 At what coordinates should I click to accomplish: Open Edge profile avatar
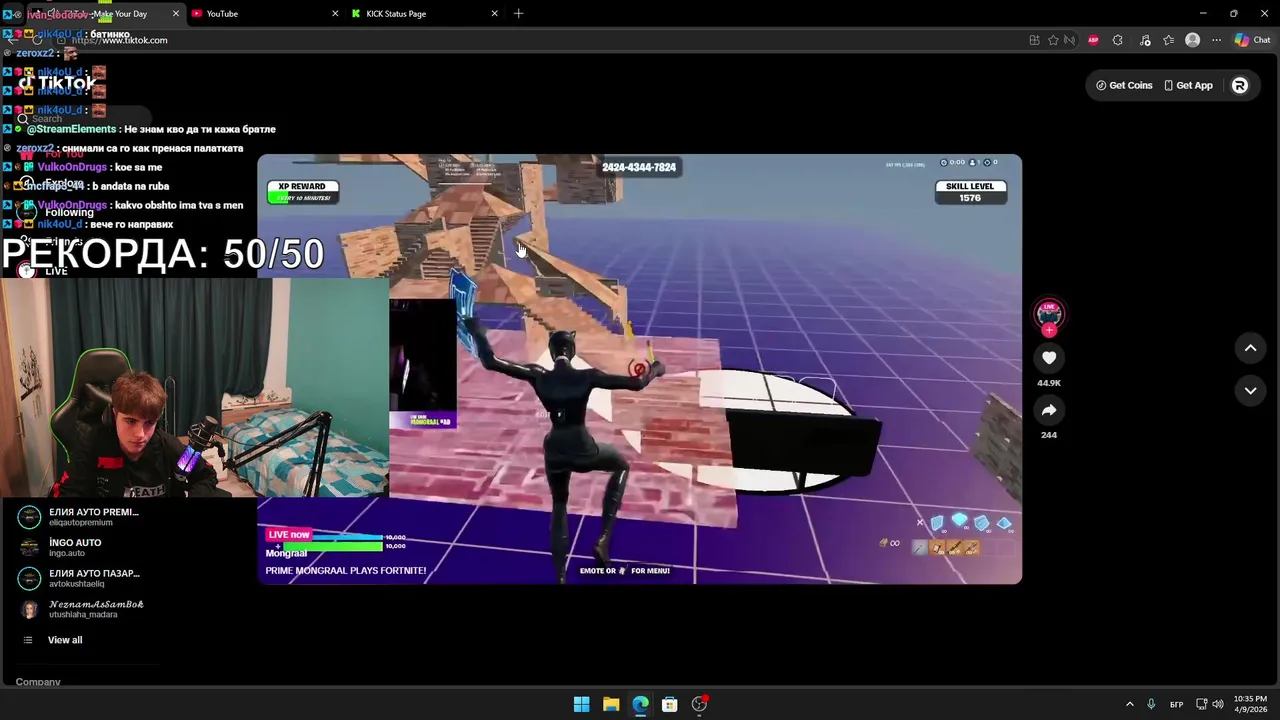point(1192,40)
